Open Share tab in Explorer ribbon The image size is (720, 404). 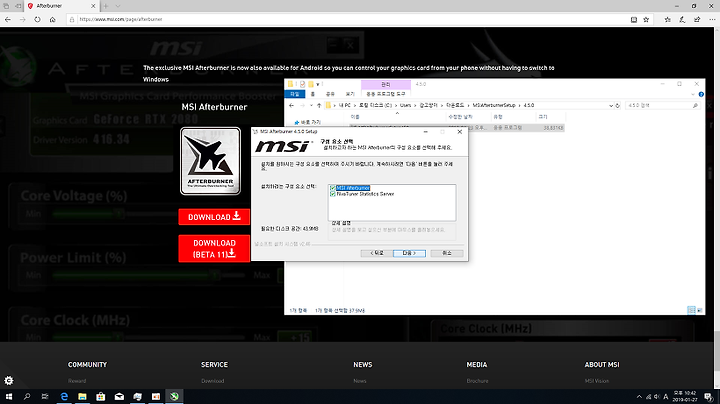330,94
